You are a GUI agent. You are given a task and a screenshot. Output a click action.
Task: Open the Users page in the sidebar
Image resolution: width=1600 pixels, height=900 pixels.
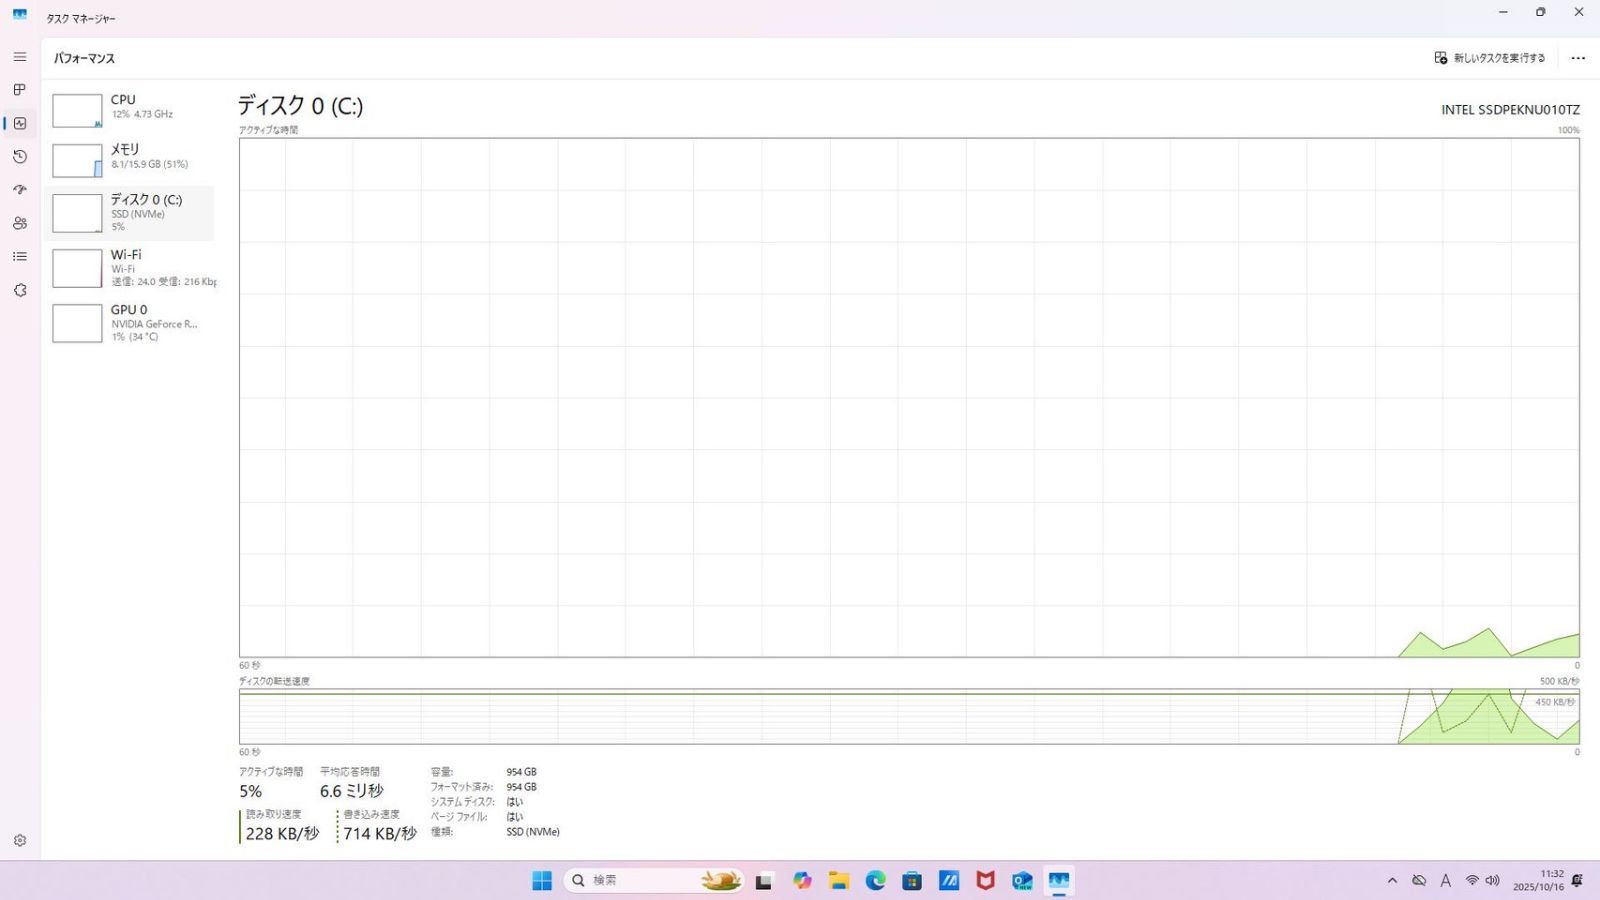point(19,223)
